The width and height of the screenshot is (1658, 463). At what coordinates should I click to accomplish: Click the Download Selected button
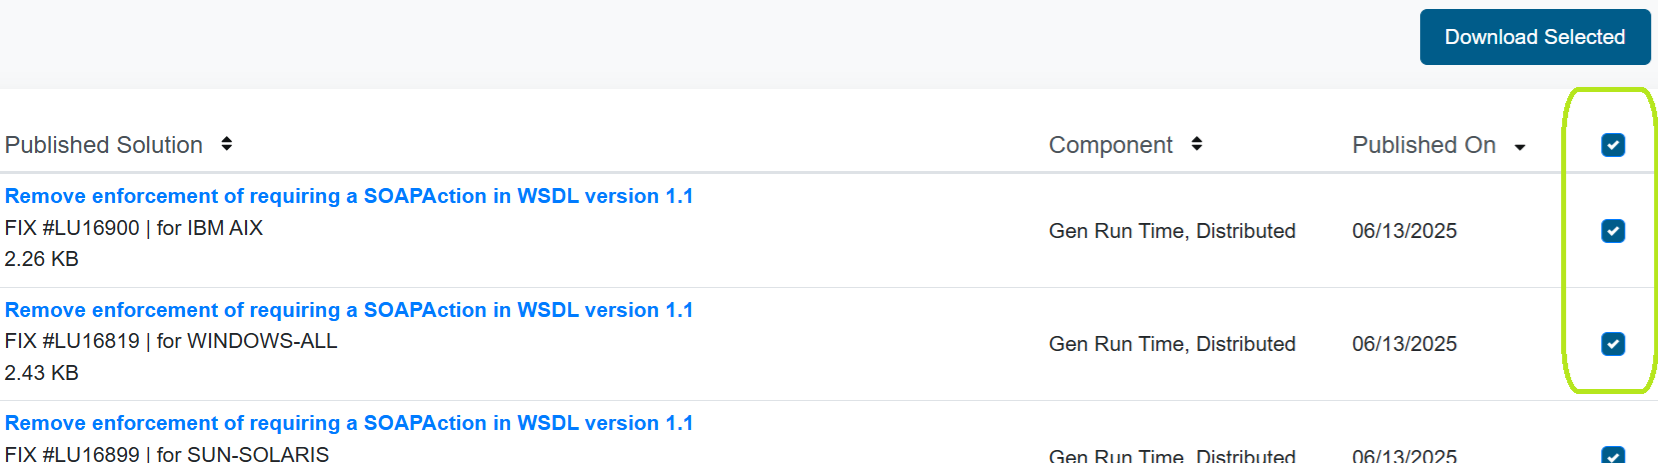(x=1535, y=37)
